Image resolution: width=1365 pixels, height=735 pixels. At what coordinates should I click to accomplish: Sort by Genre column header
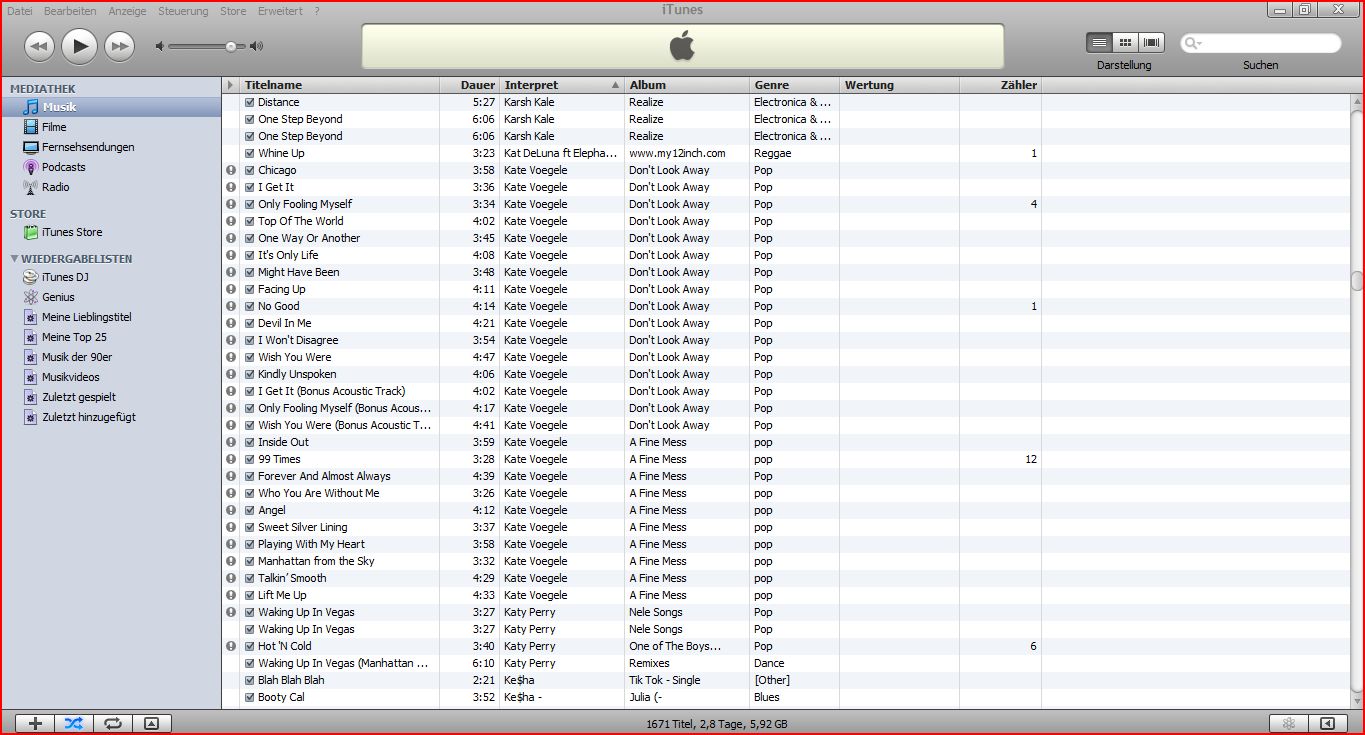(794, 85)
